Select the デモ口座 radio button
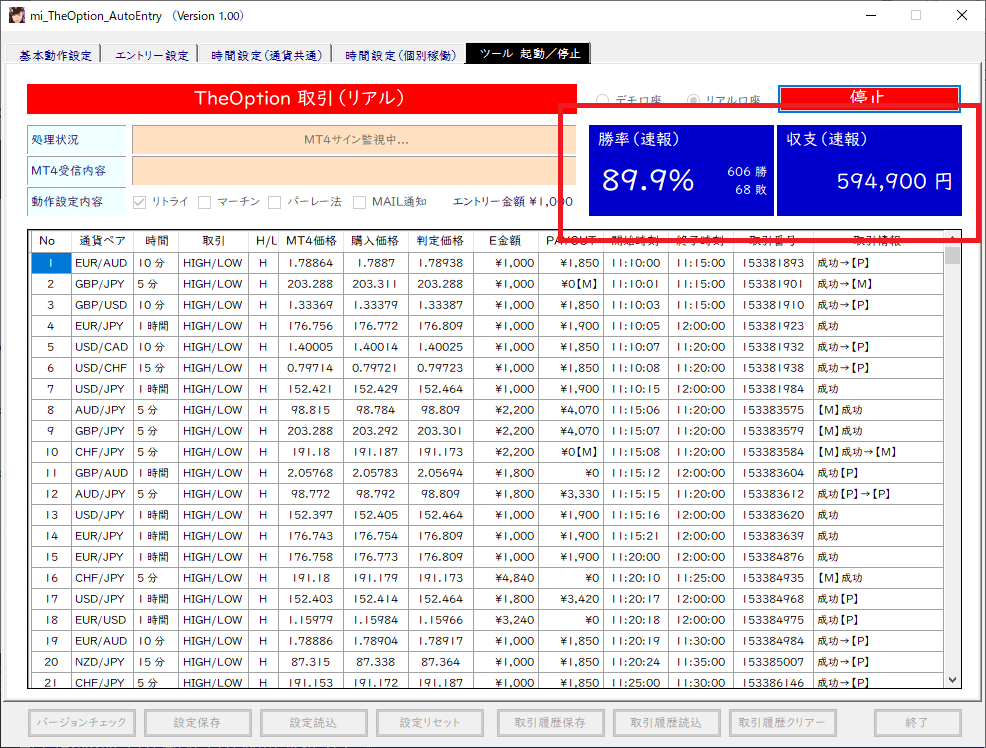This screenshot has width=986, height=748. [x=603, y=100]
